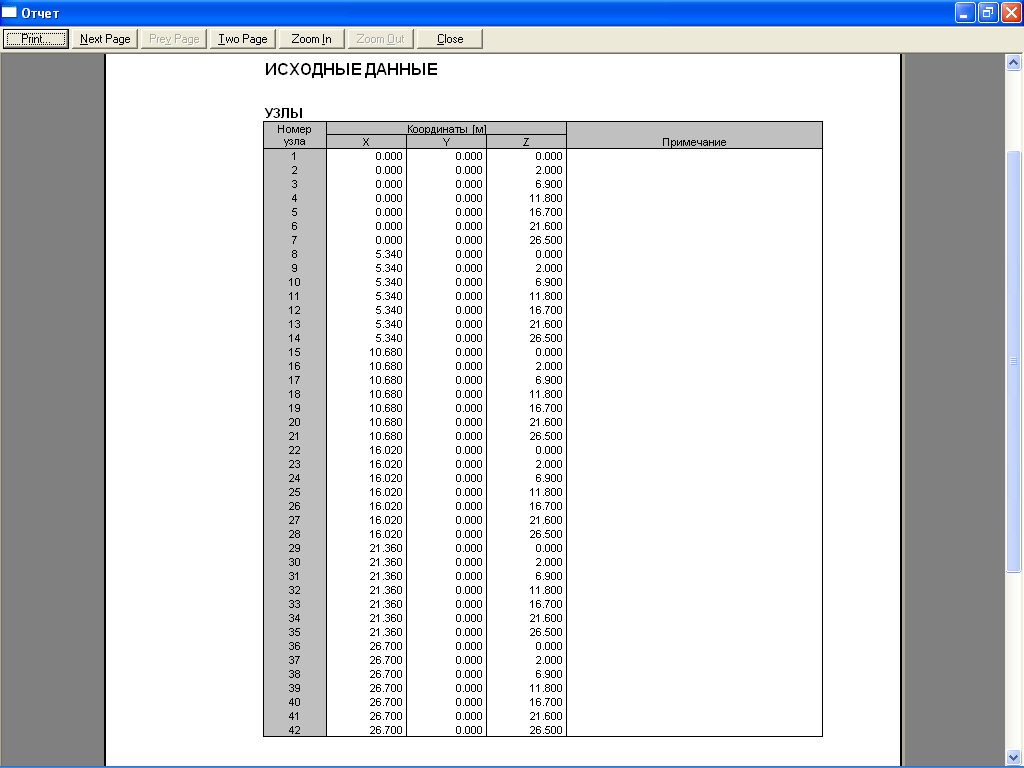Click the Номер узла column header
This screenshot has height=768, width=1024.
point(295,135)
